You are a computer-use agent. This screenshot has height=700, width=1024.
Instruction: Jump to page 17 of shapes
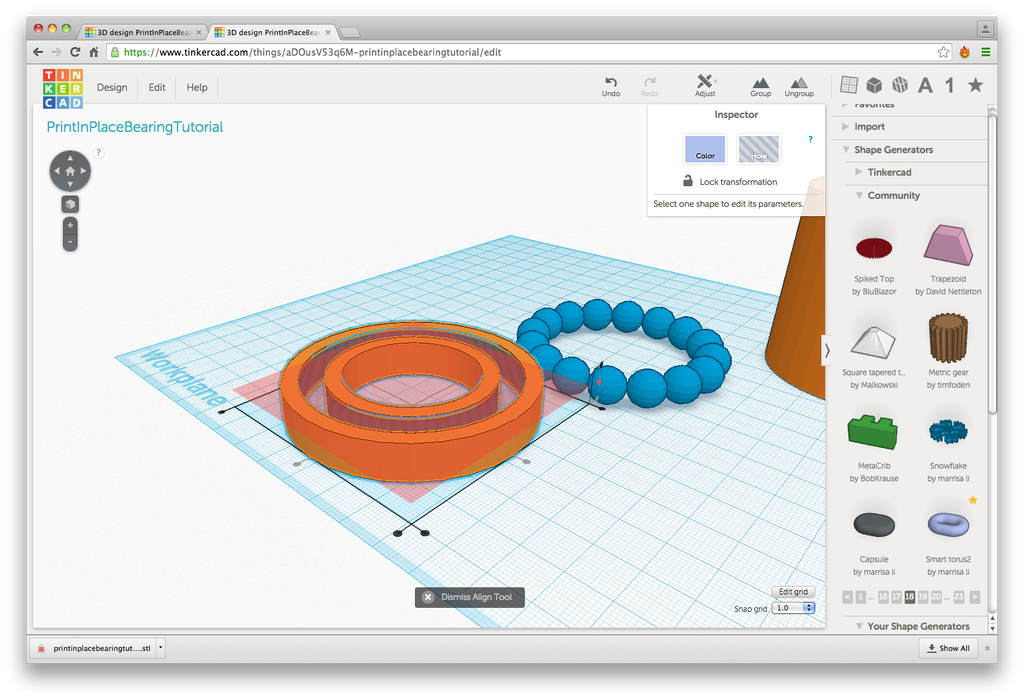tap(896, 597)
